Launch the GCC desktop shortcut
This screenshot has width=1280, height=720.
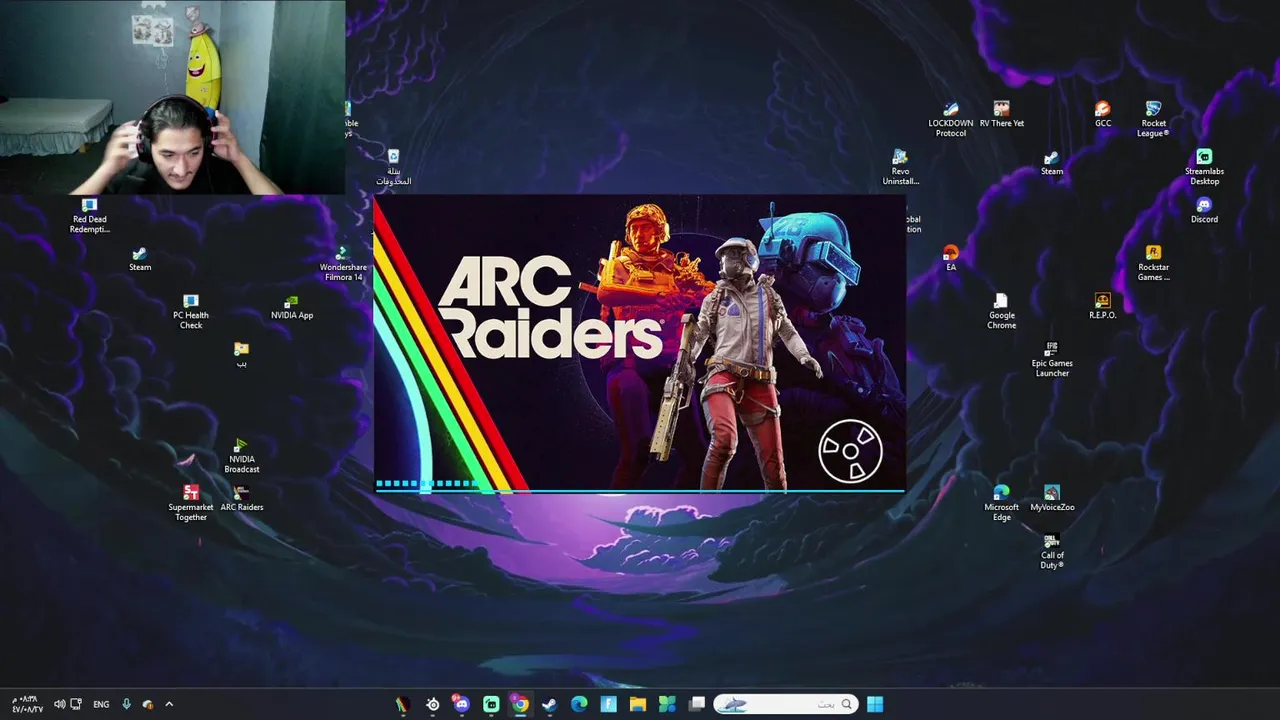click(x=1103, y=115)
